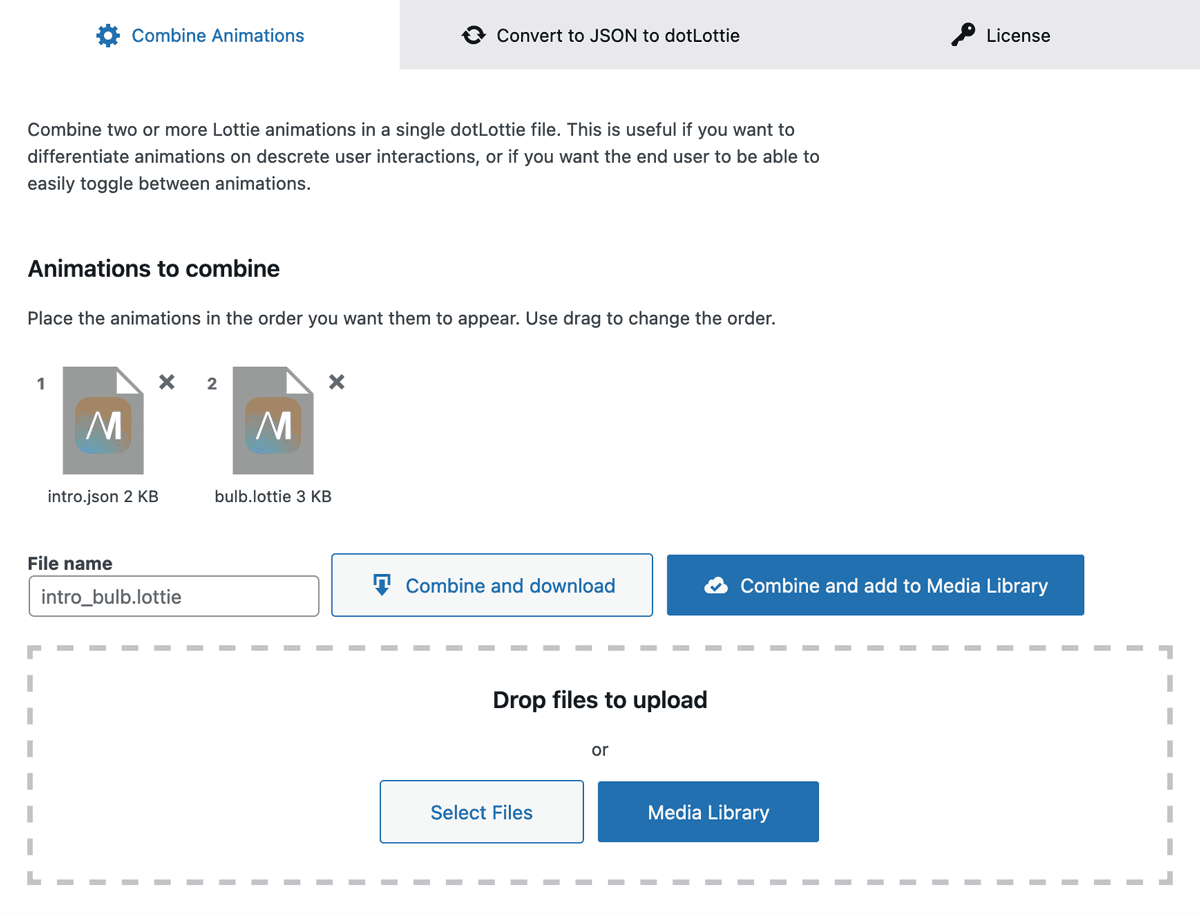Click the Animations to combine heading
Image resolution: width=1200 pixels, height=913 pixels.
[154, 269]
